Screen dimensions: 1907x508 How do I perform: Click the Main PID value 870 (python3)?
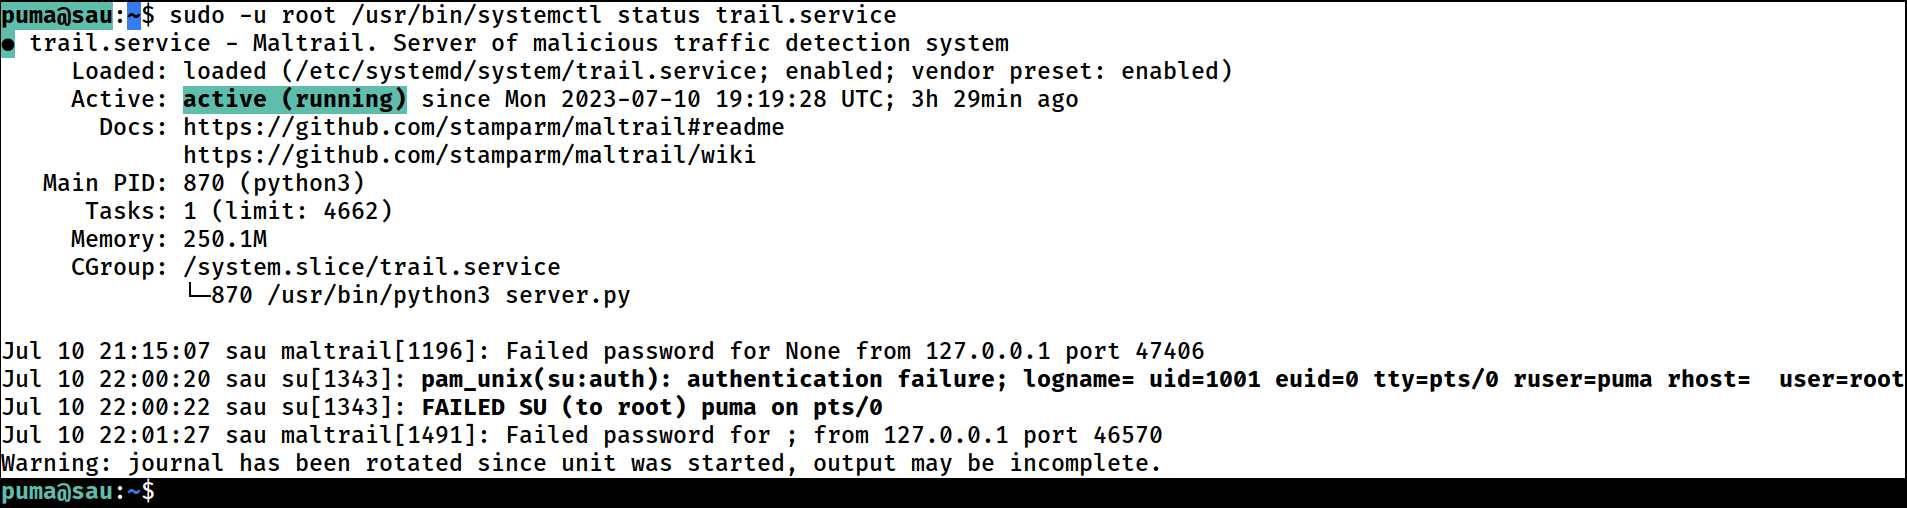click(x=274, y=183)
